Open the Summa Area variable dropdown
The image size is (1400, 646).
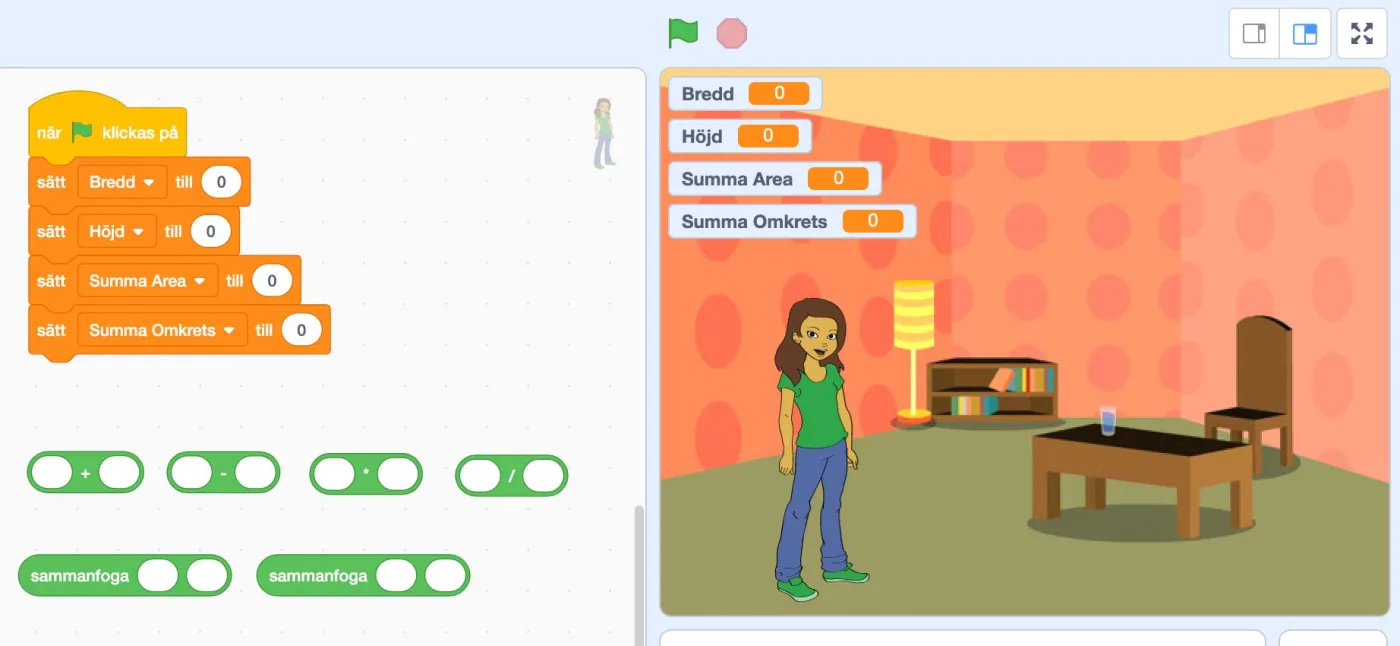[x=147, y=281]
